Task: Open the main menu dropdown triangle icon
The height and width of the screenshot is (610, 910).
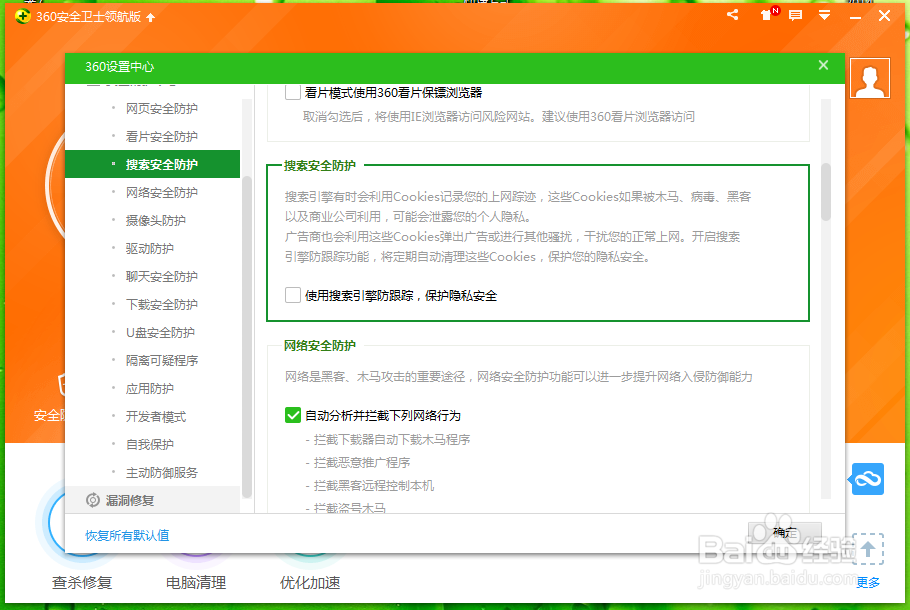Action: [x=824, y=16]
